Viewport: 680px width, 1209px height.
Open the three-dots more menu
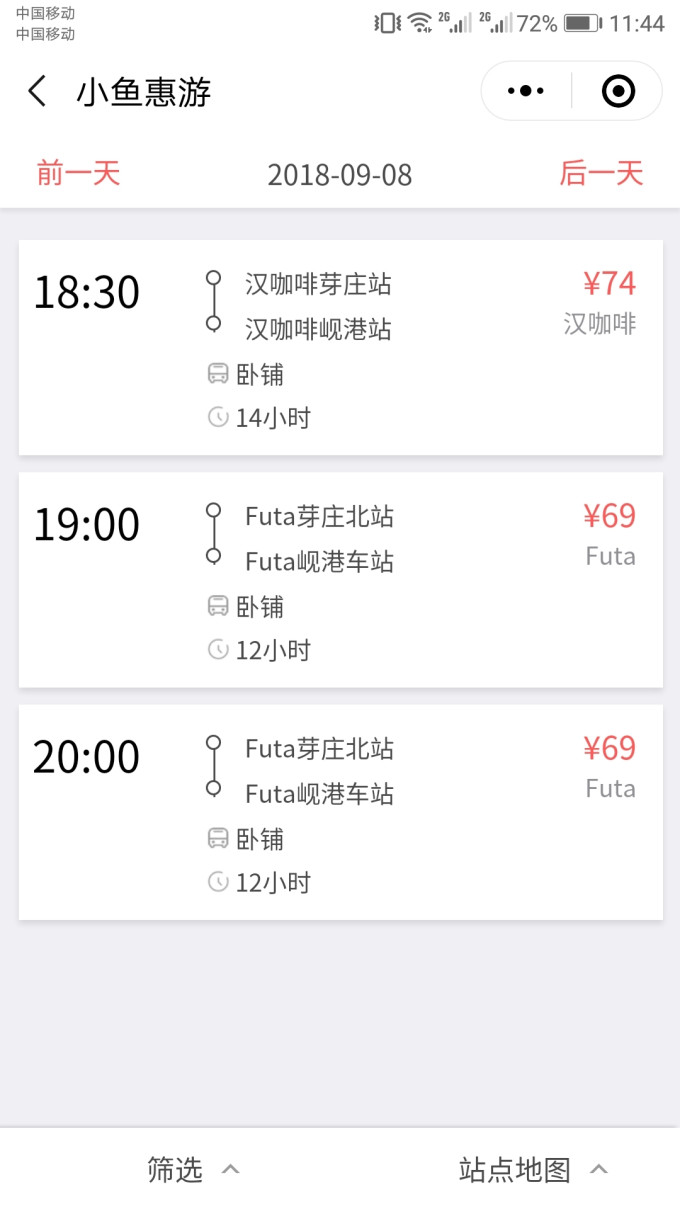tap(526, 91)
